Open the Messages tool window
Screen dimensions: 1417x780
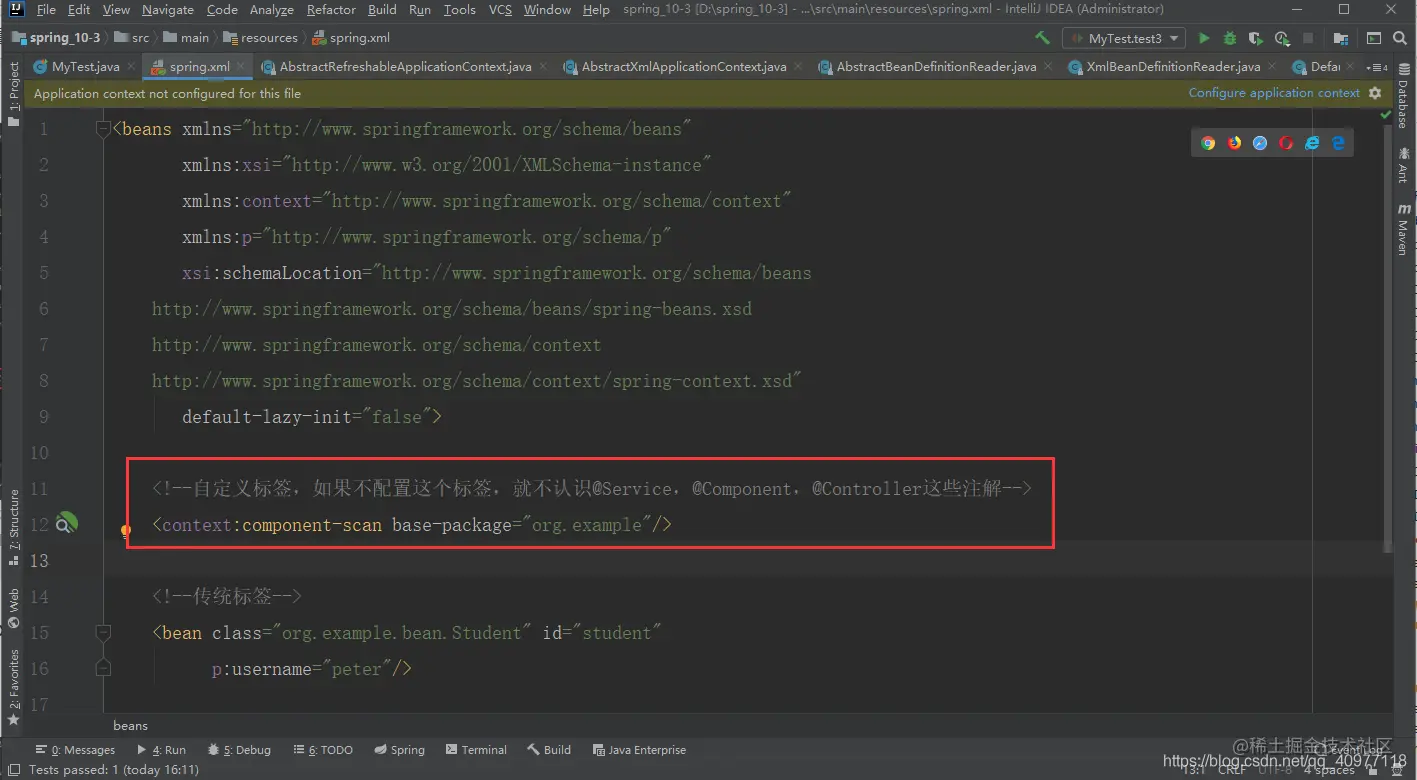pos(75,750)
